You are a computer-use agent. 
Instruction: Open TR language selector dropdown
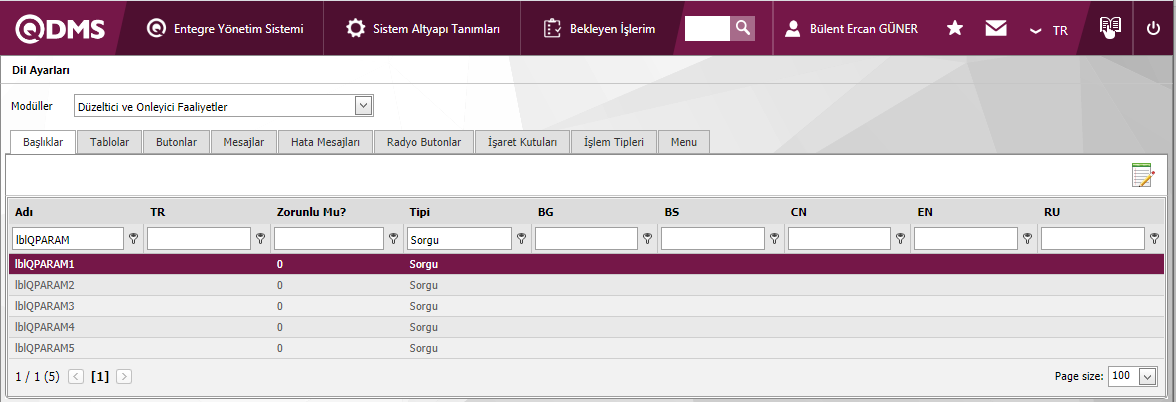click(1049, 30)
